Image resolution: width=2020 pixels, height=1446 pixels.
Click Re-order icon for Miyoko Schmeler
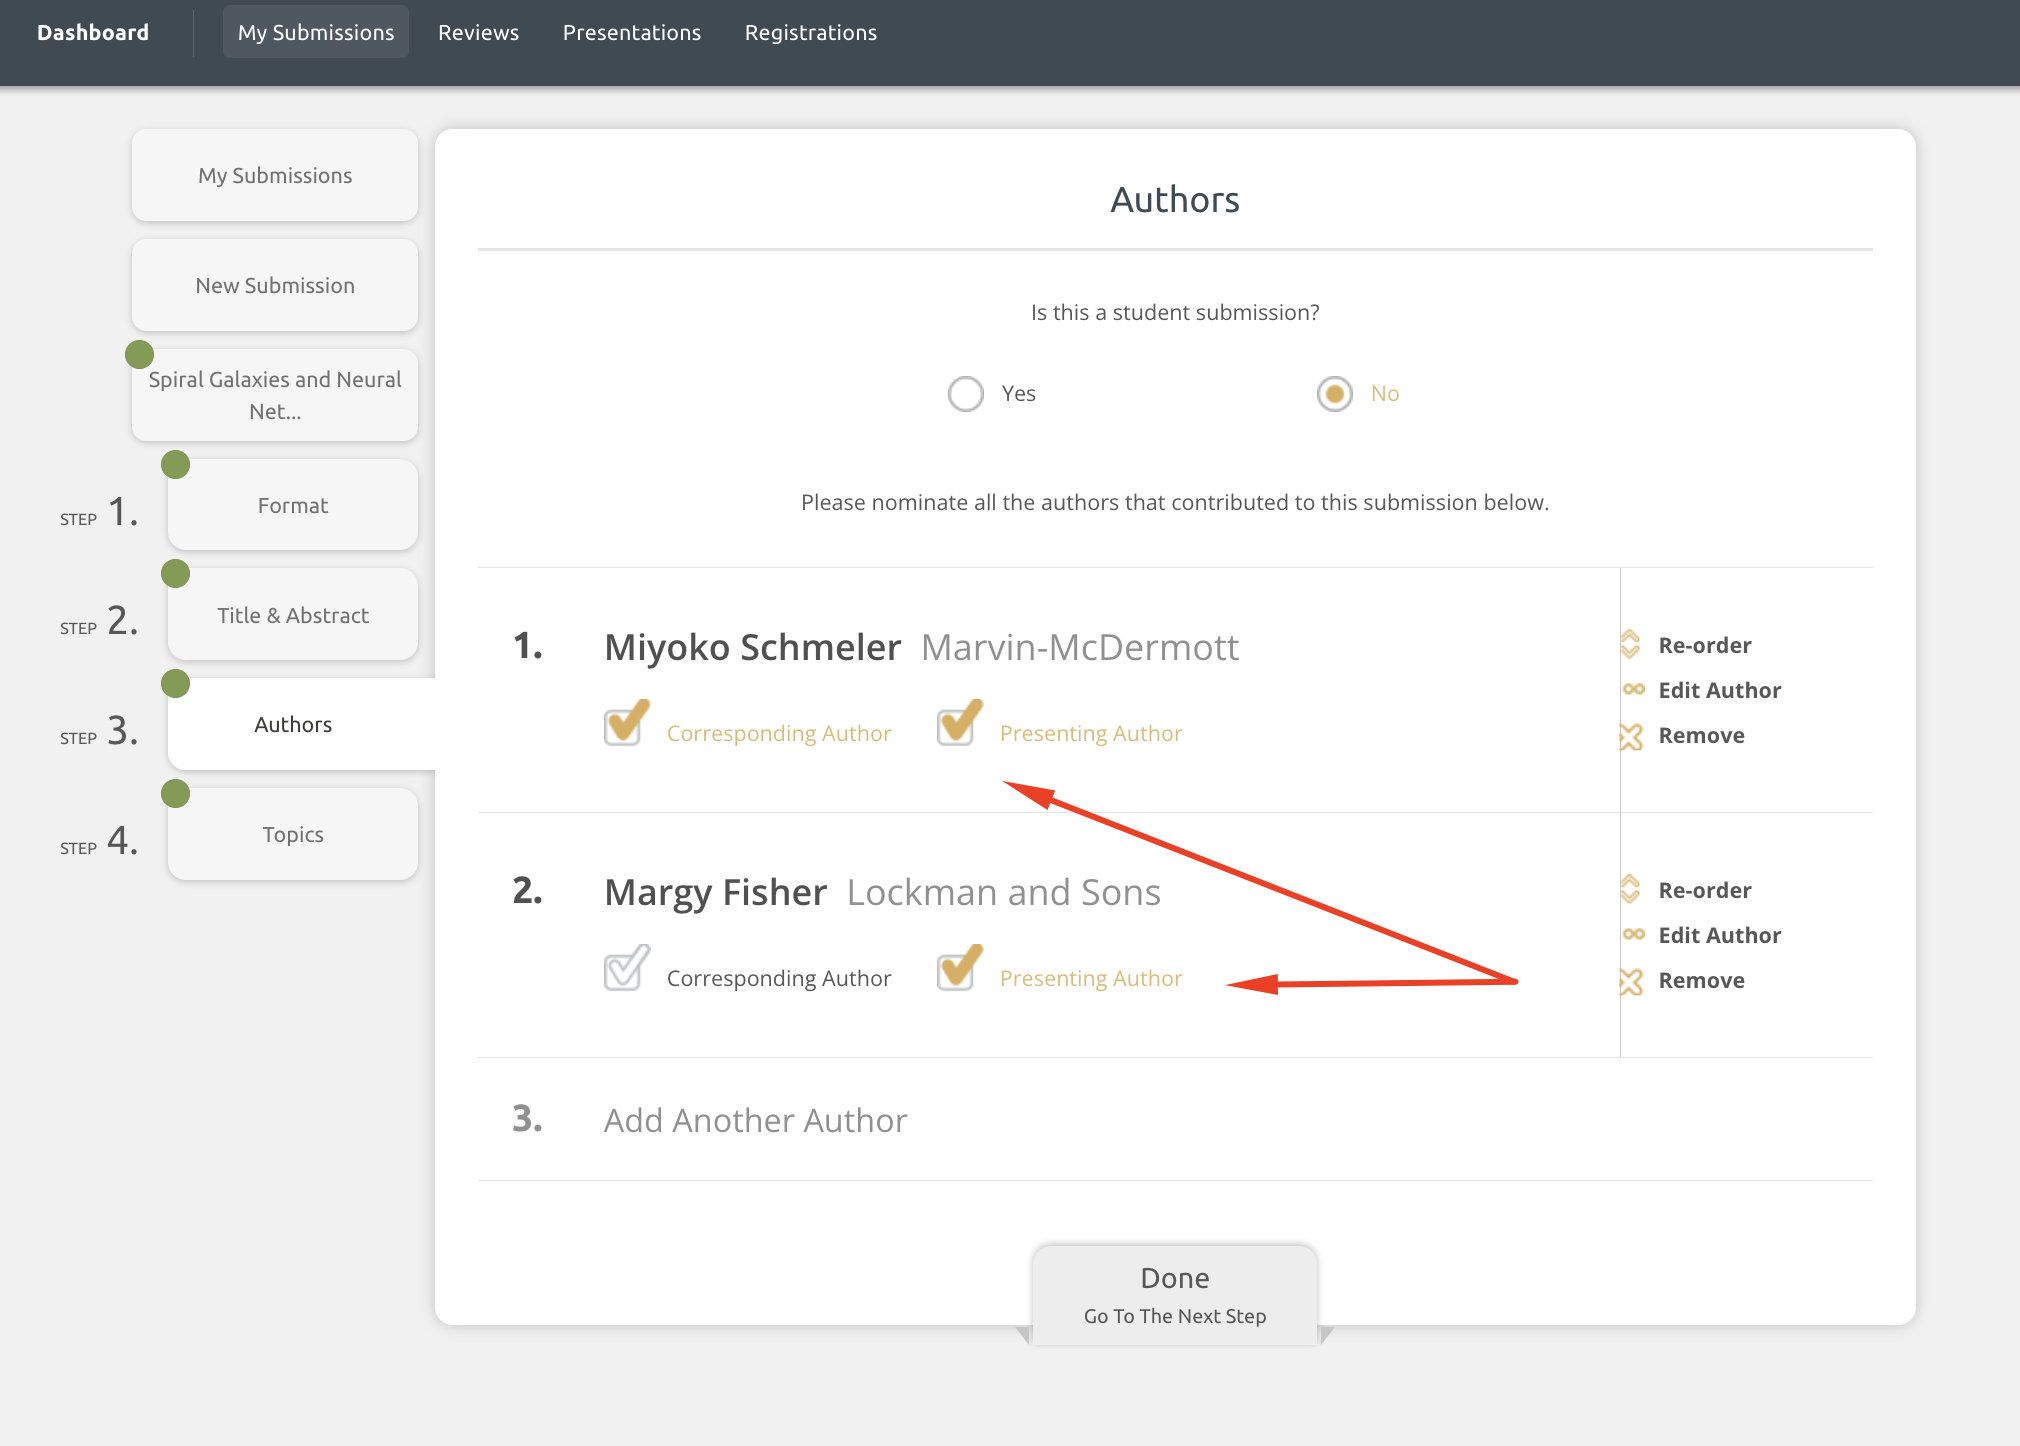(x=1630, y=645)
